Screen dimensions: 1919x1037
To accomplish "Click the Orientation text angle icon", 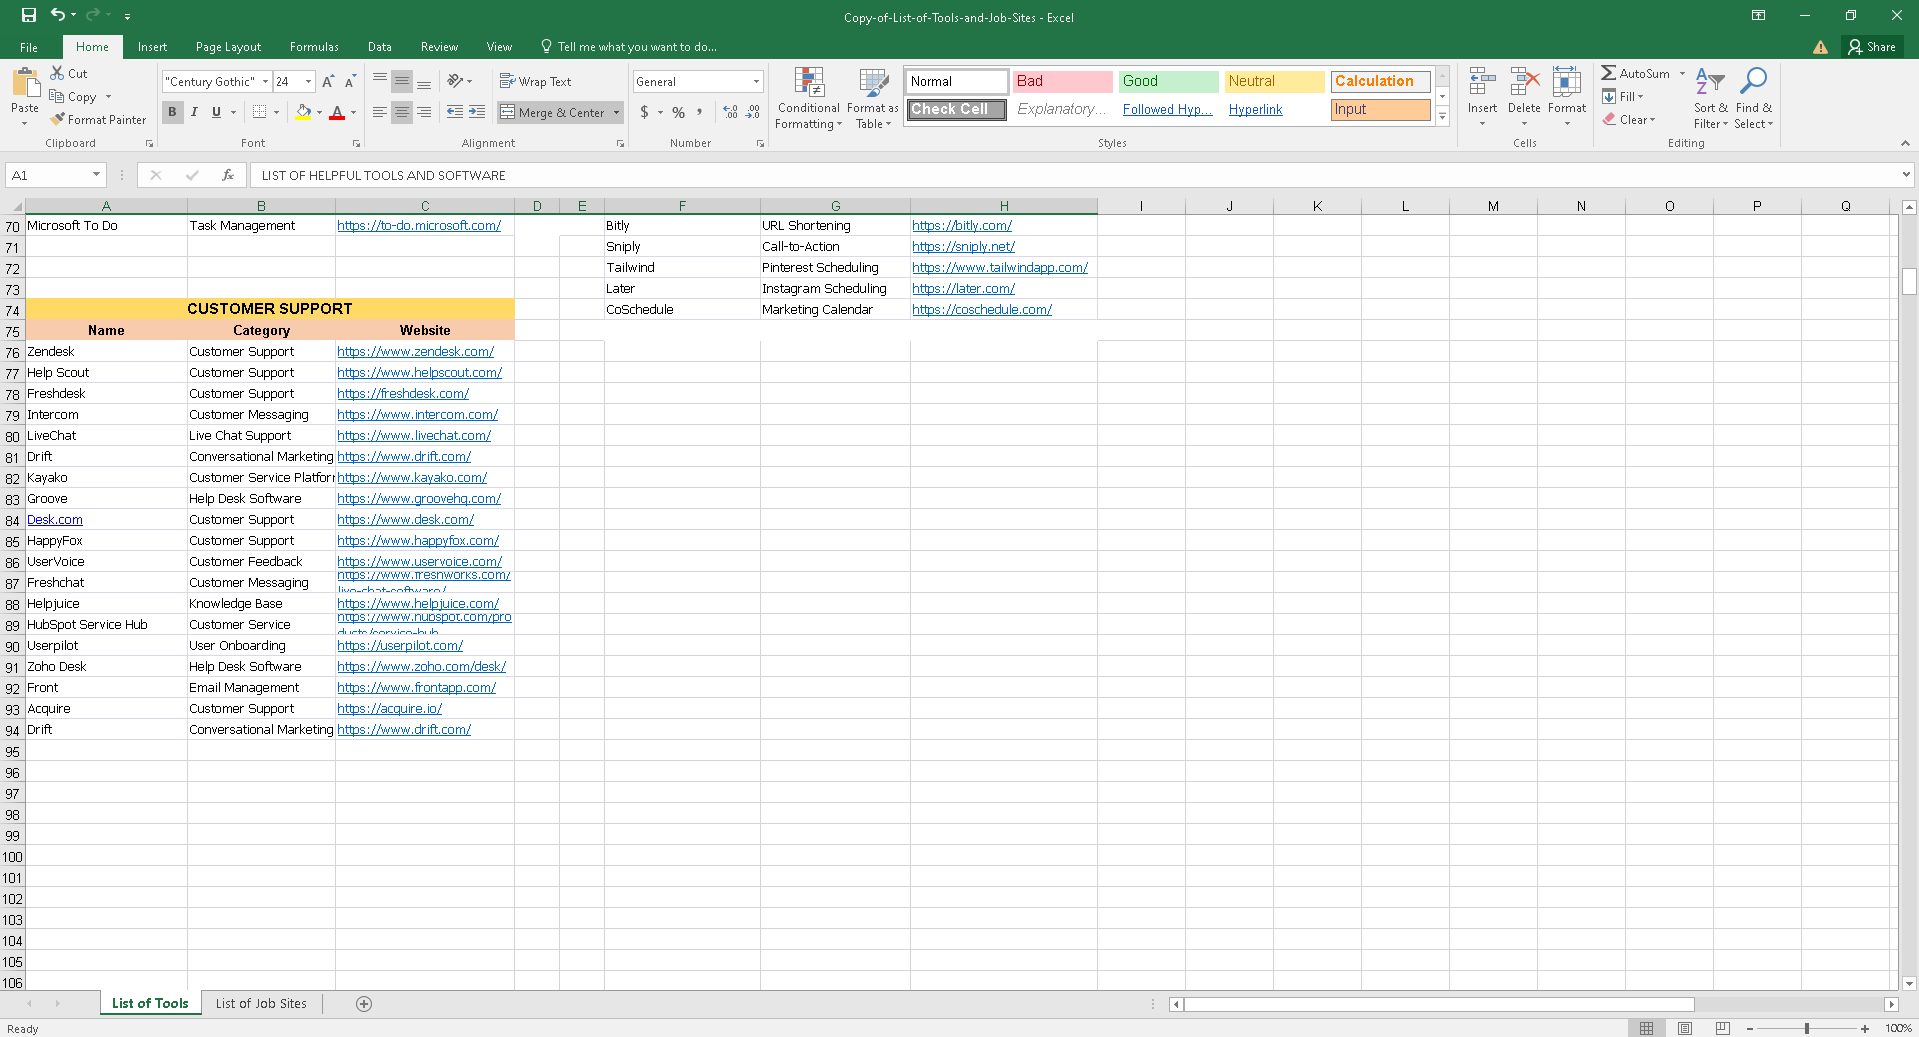I will tap(456, 81).
